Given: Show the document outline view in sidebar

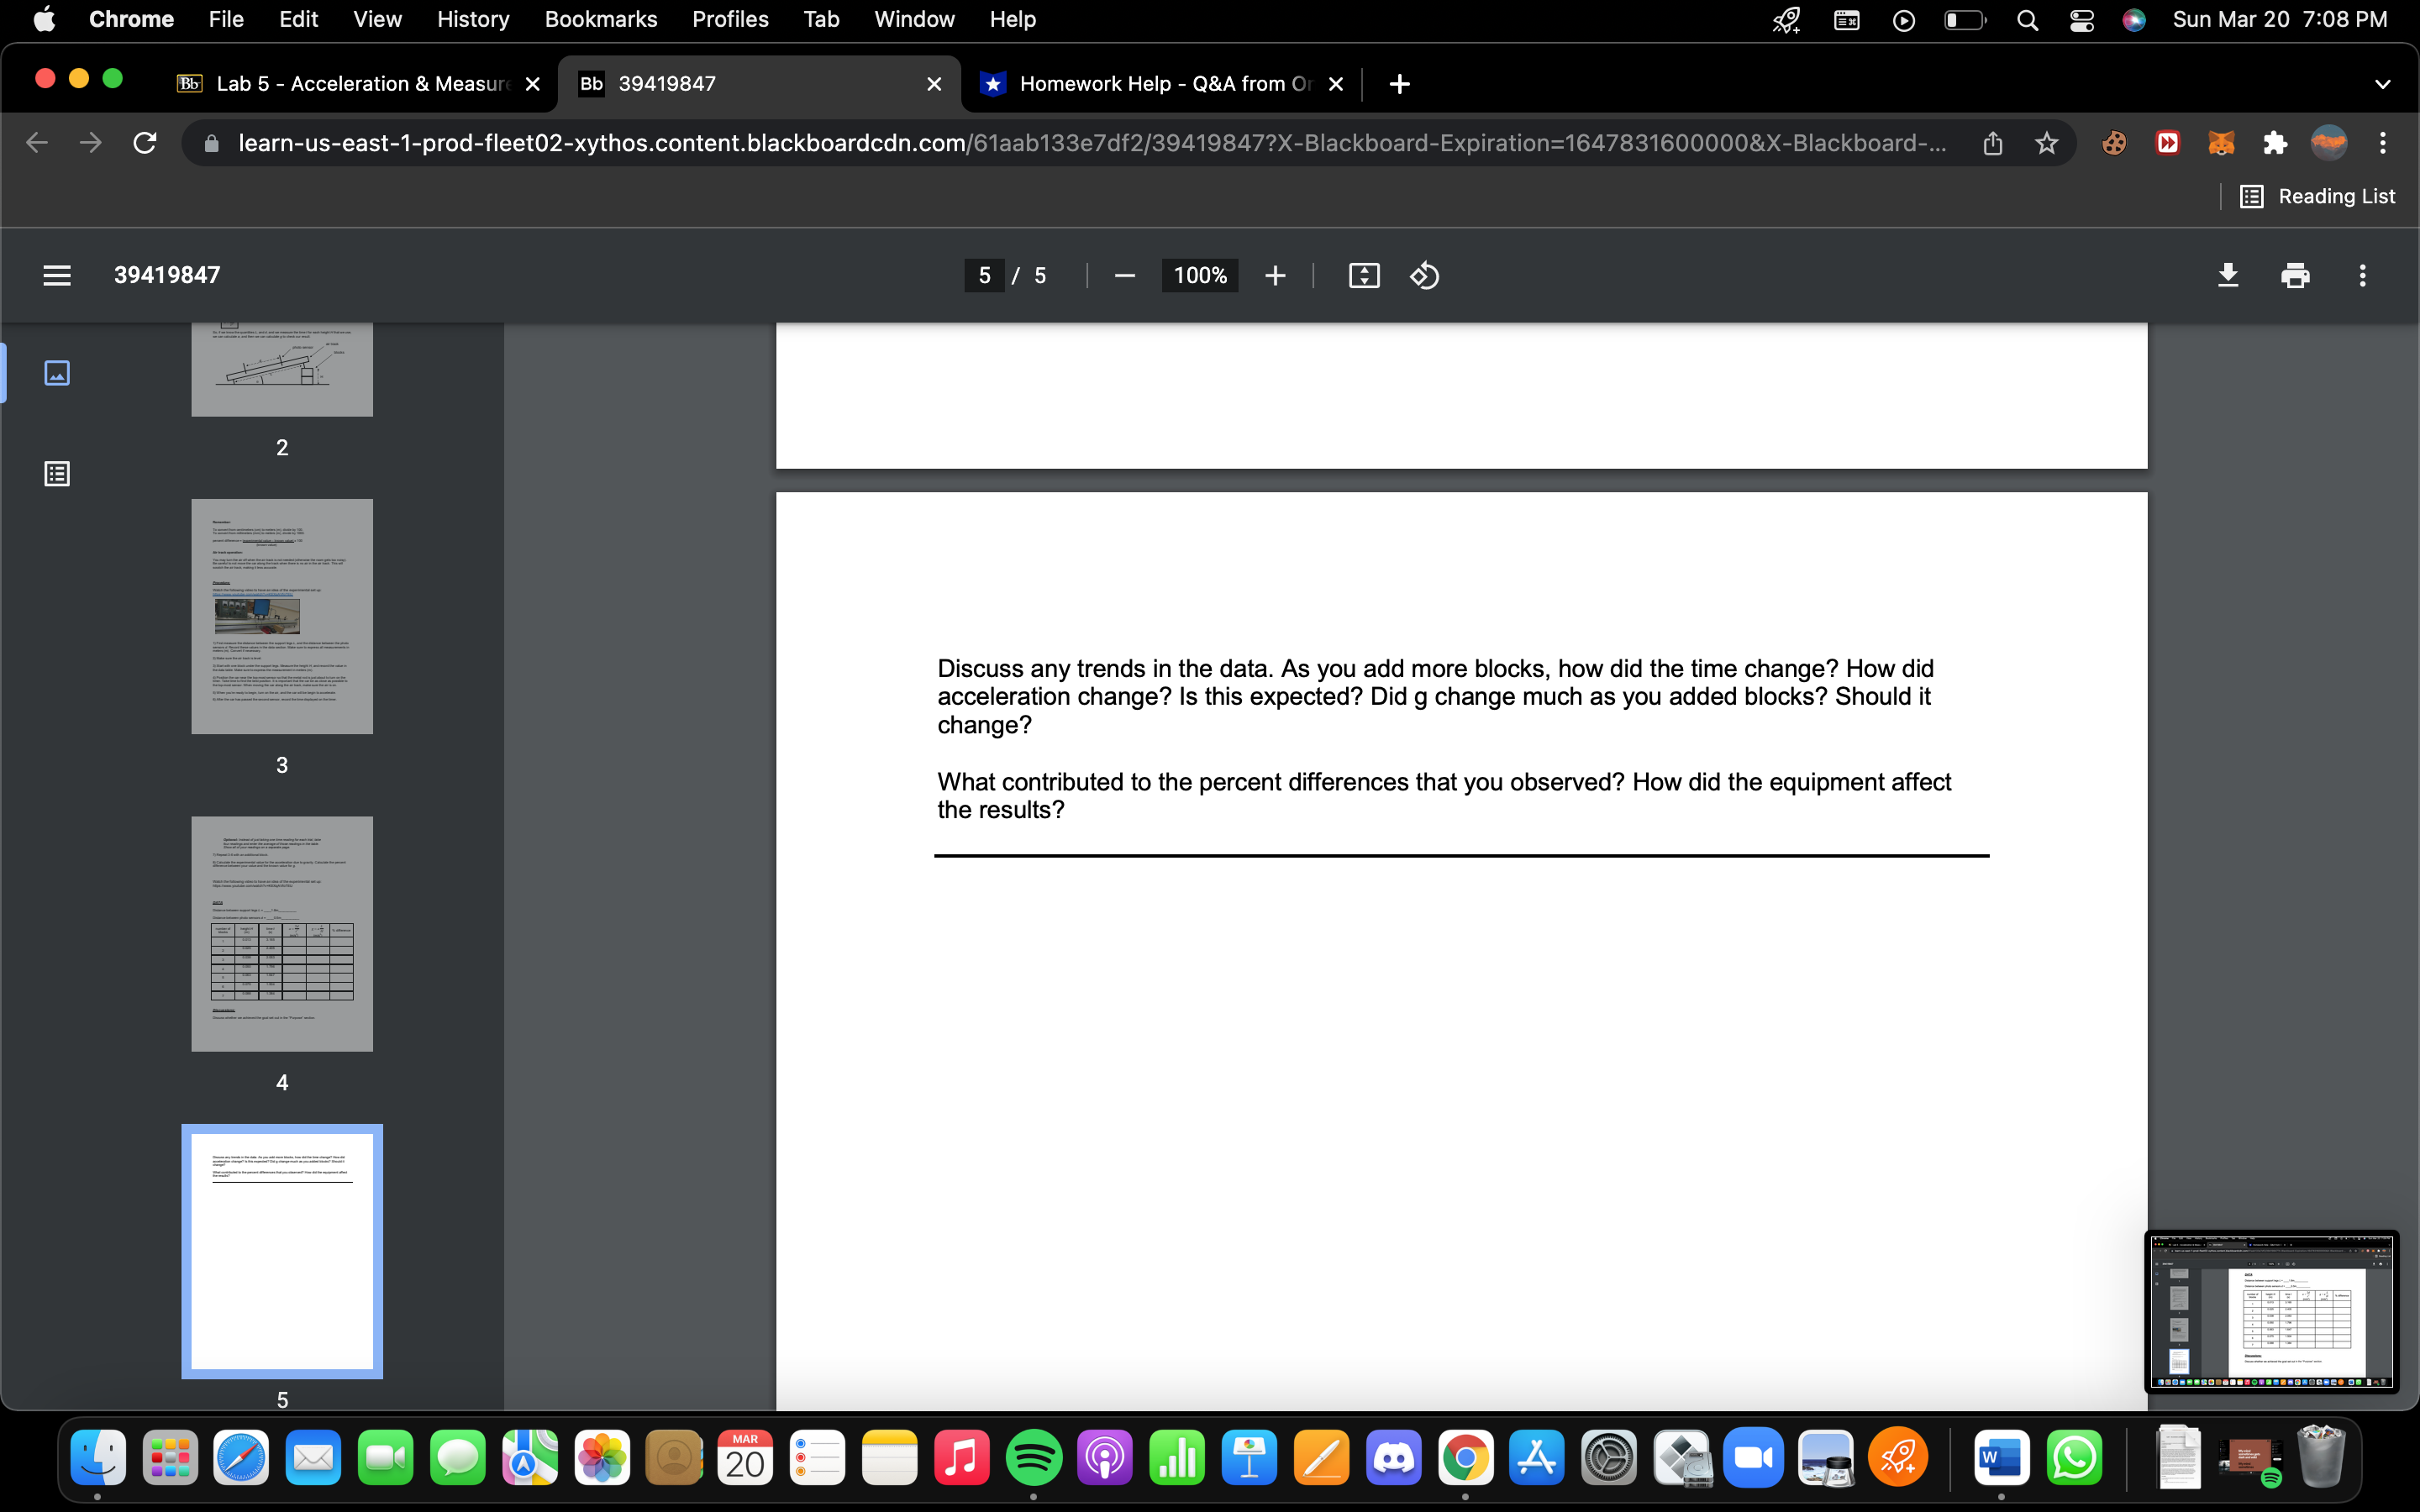Looking at the screenshot, I should pos(57,473).
